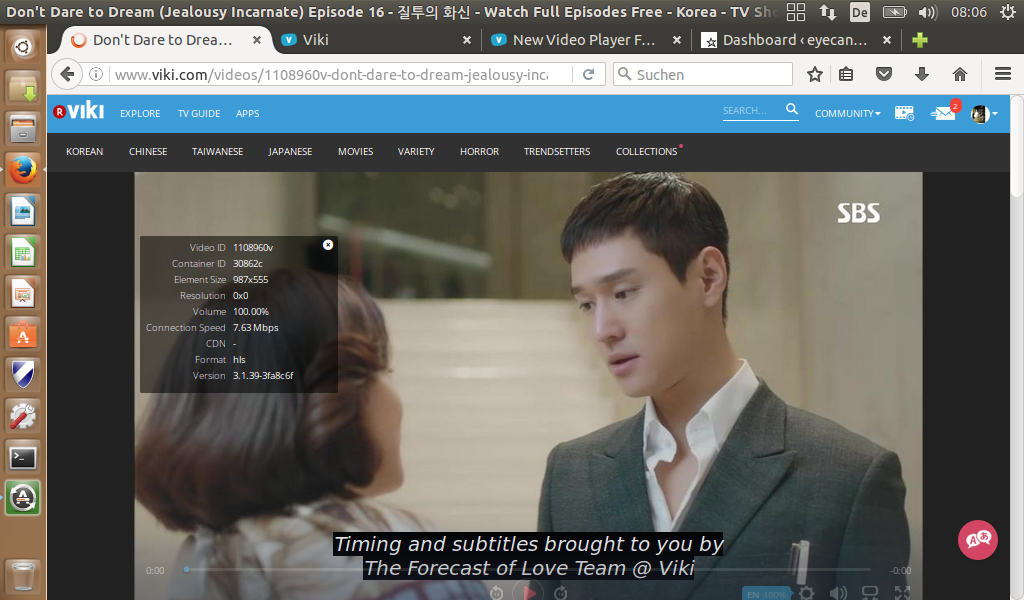Open the APPS link

pyautogui.click(x=248, y=114)
